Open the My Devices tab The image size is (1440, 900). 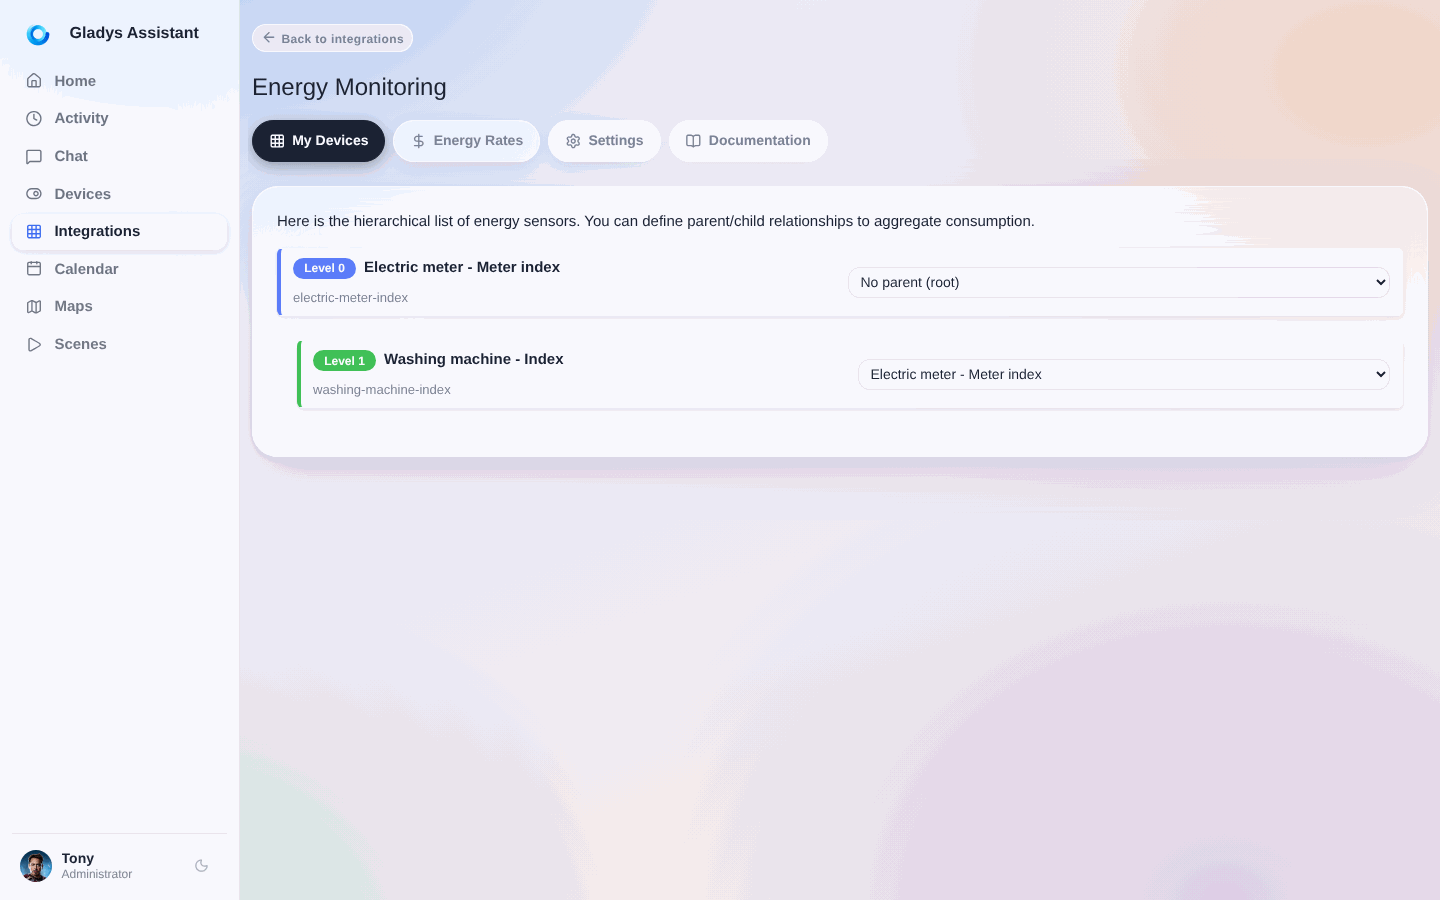[x=318, y=141]
